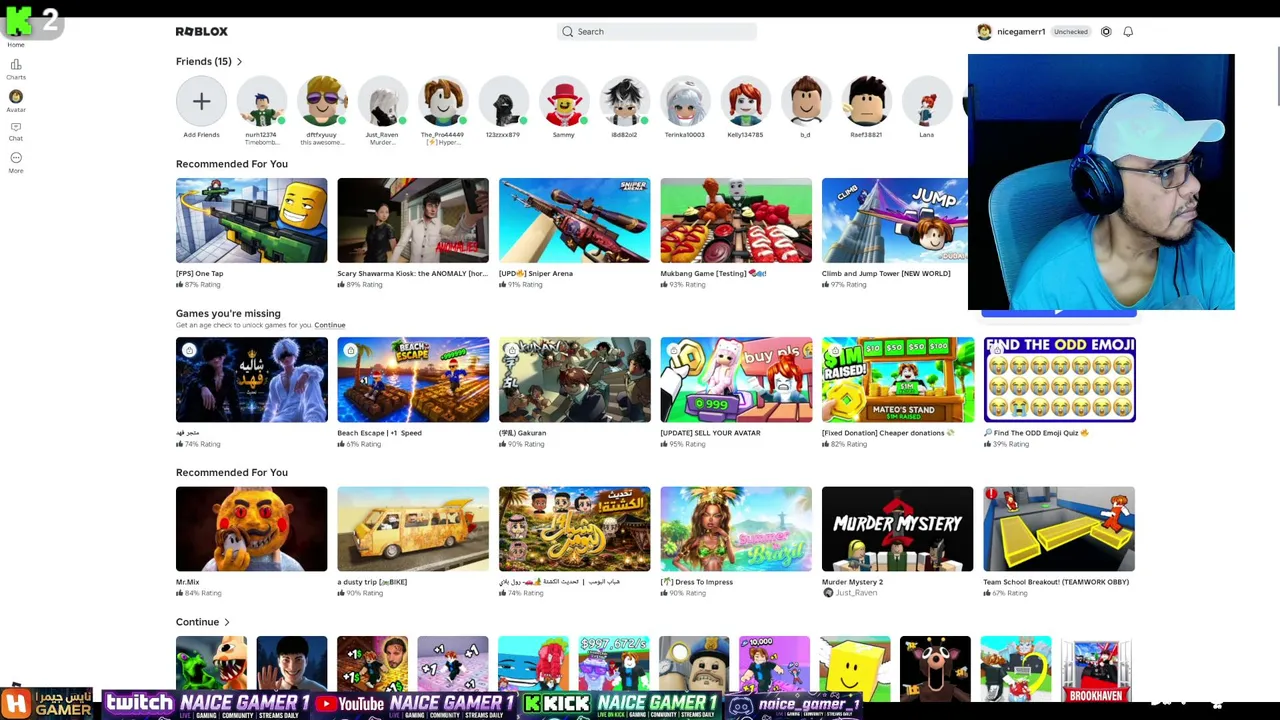1280x720 pixels.
Task: Open friend Raef38821 avatar
Action: 866,102
